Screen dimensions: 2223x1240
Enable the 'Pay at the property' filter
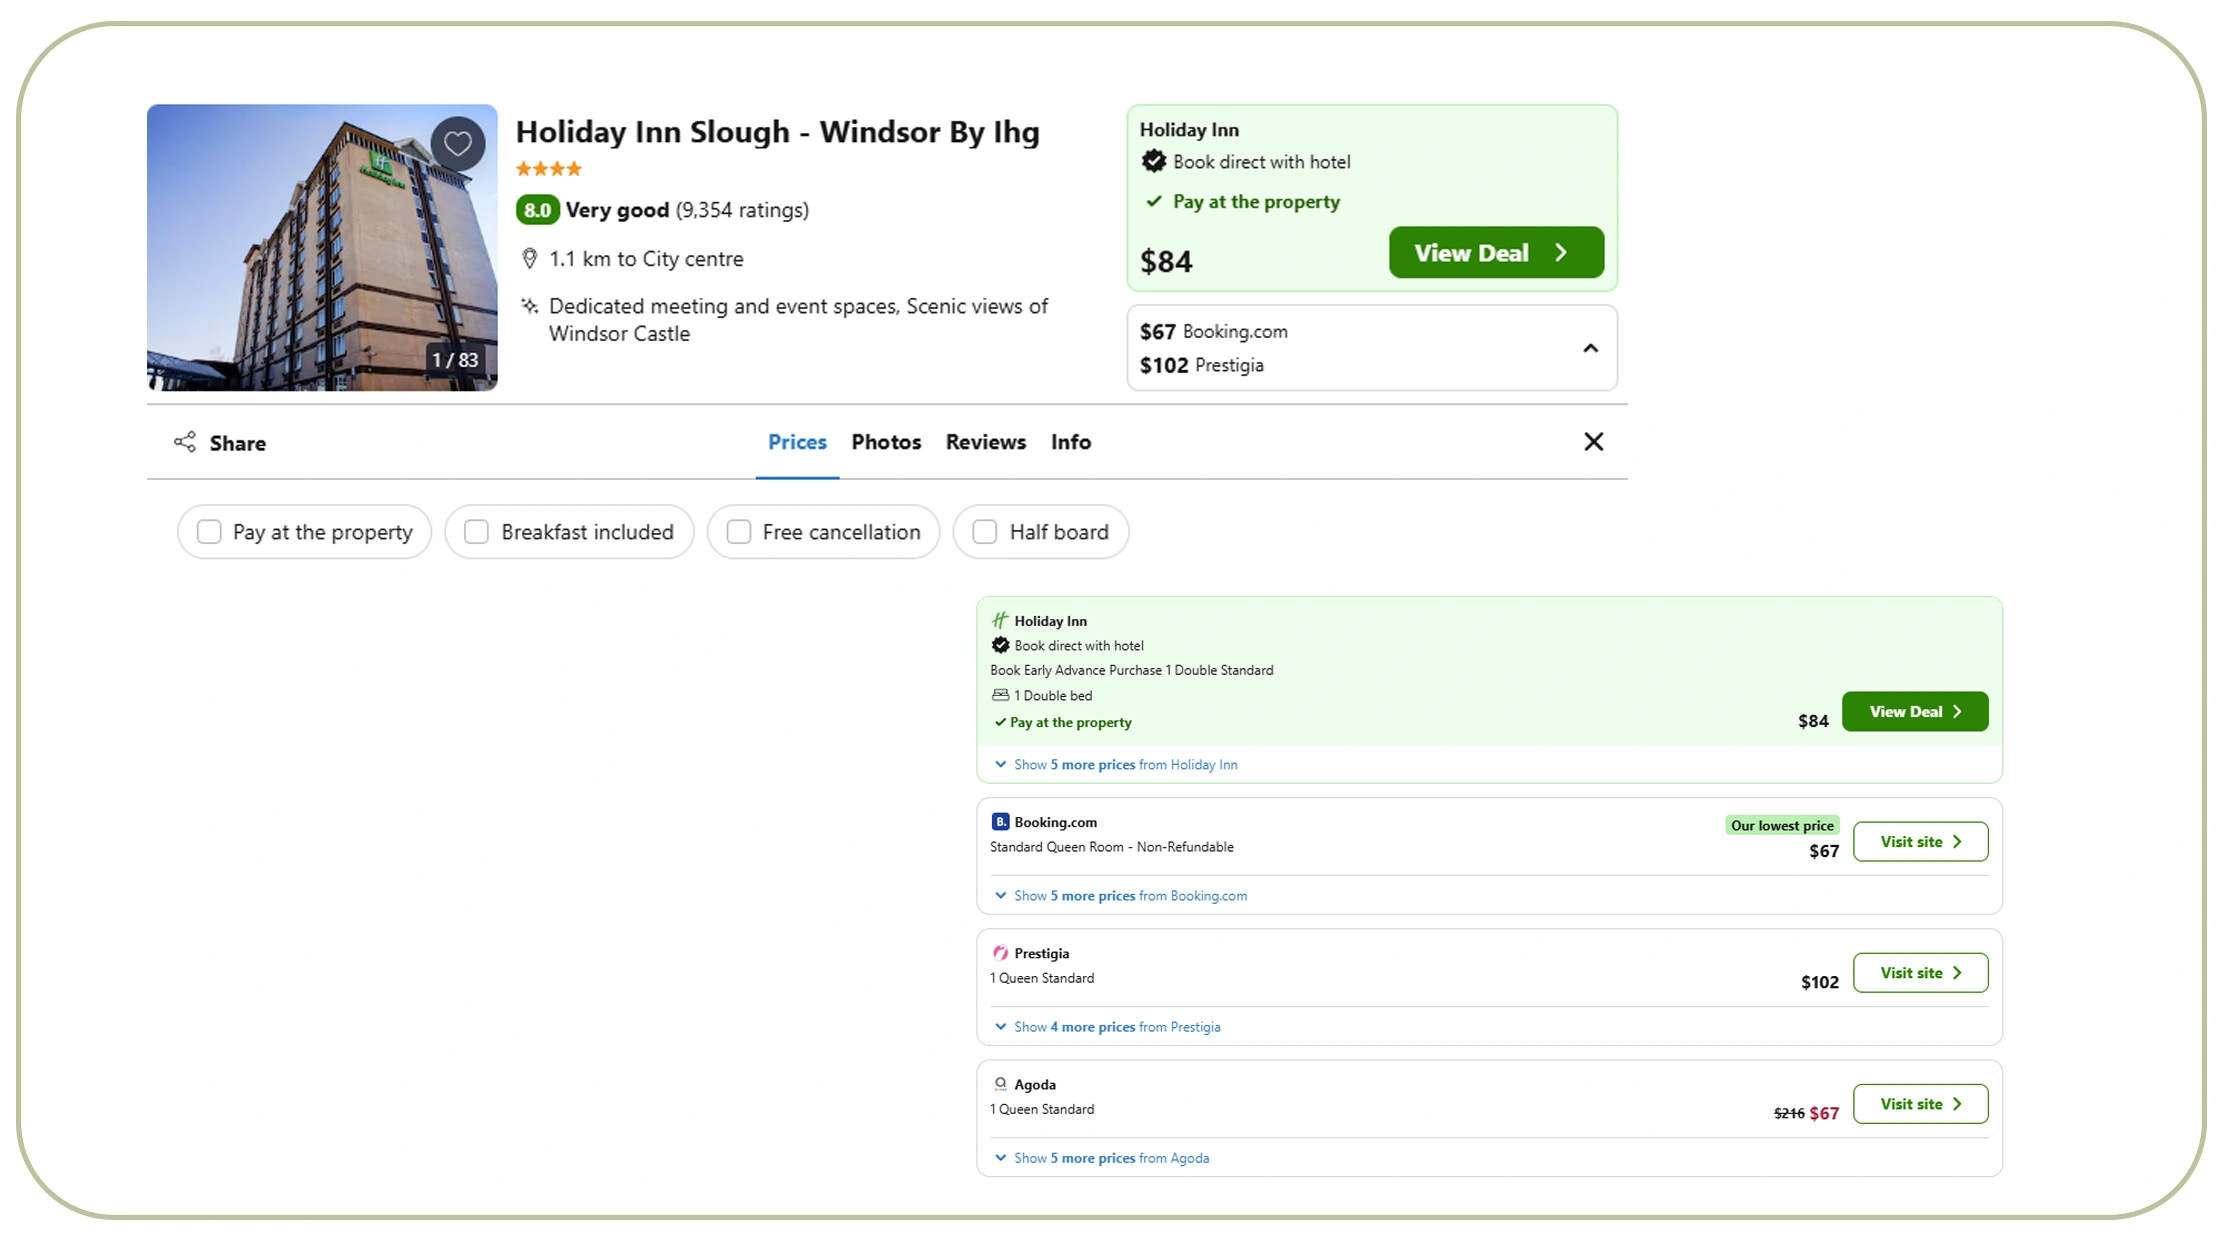pos(208,532)
